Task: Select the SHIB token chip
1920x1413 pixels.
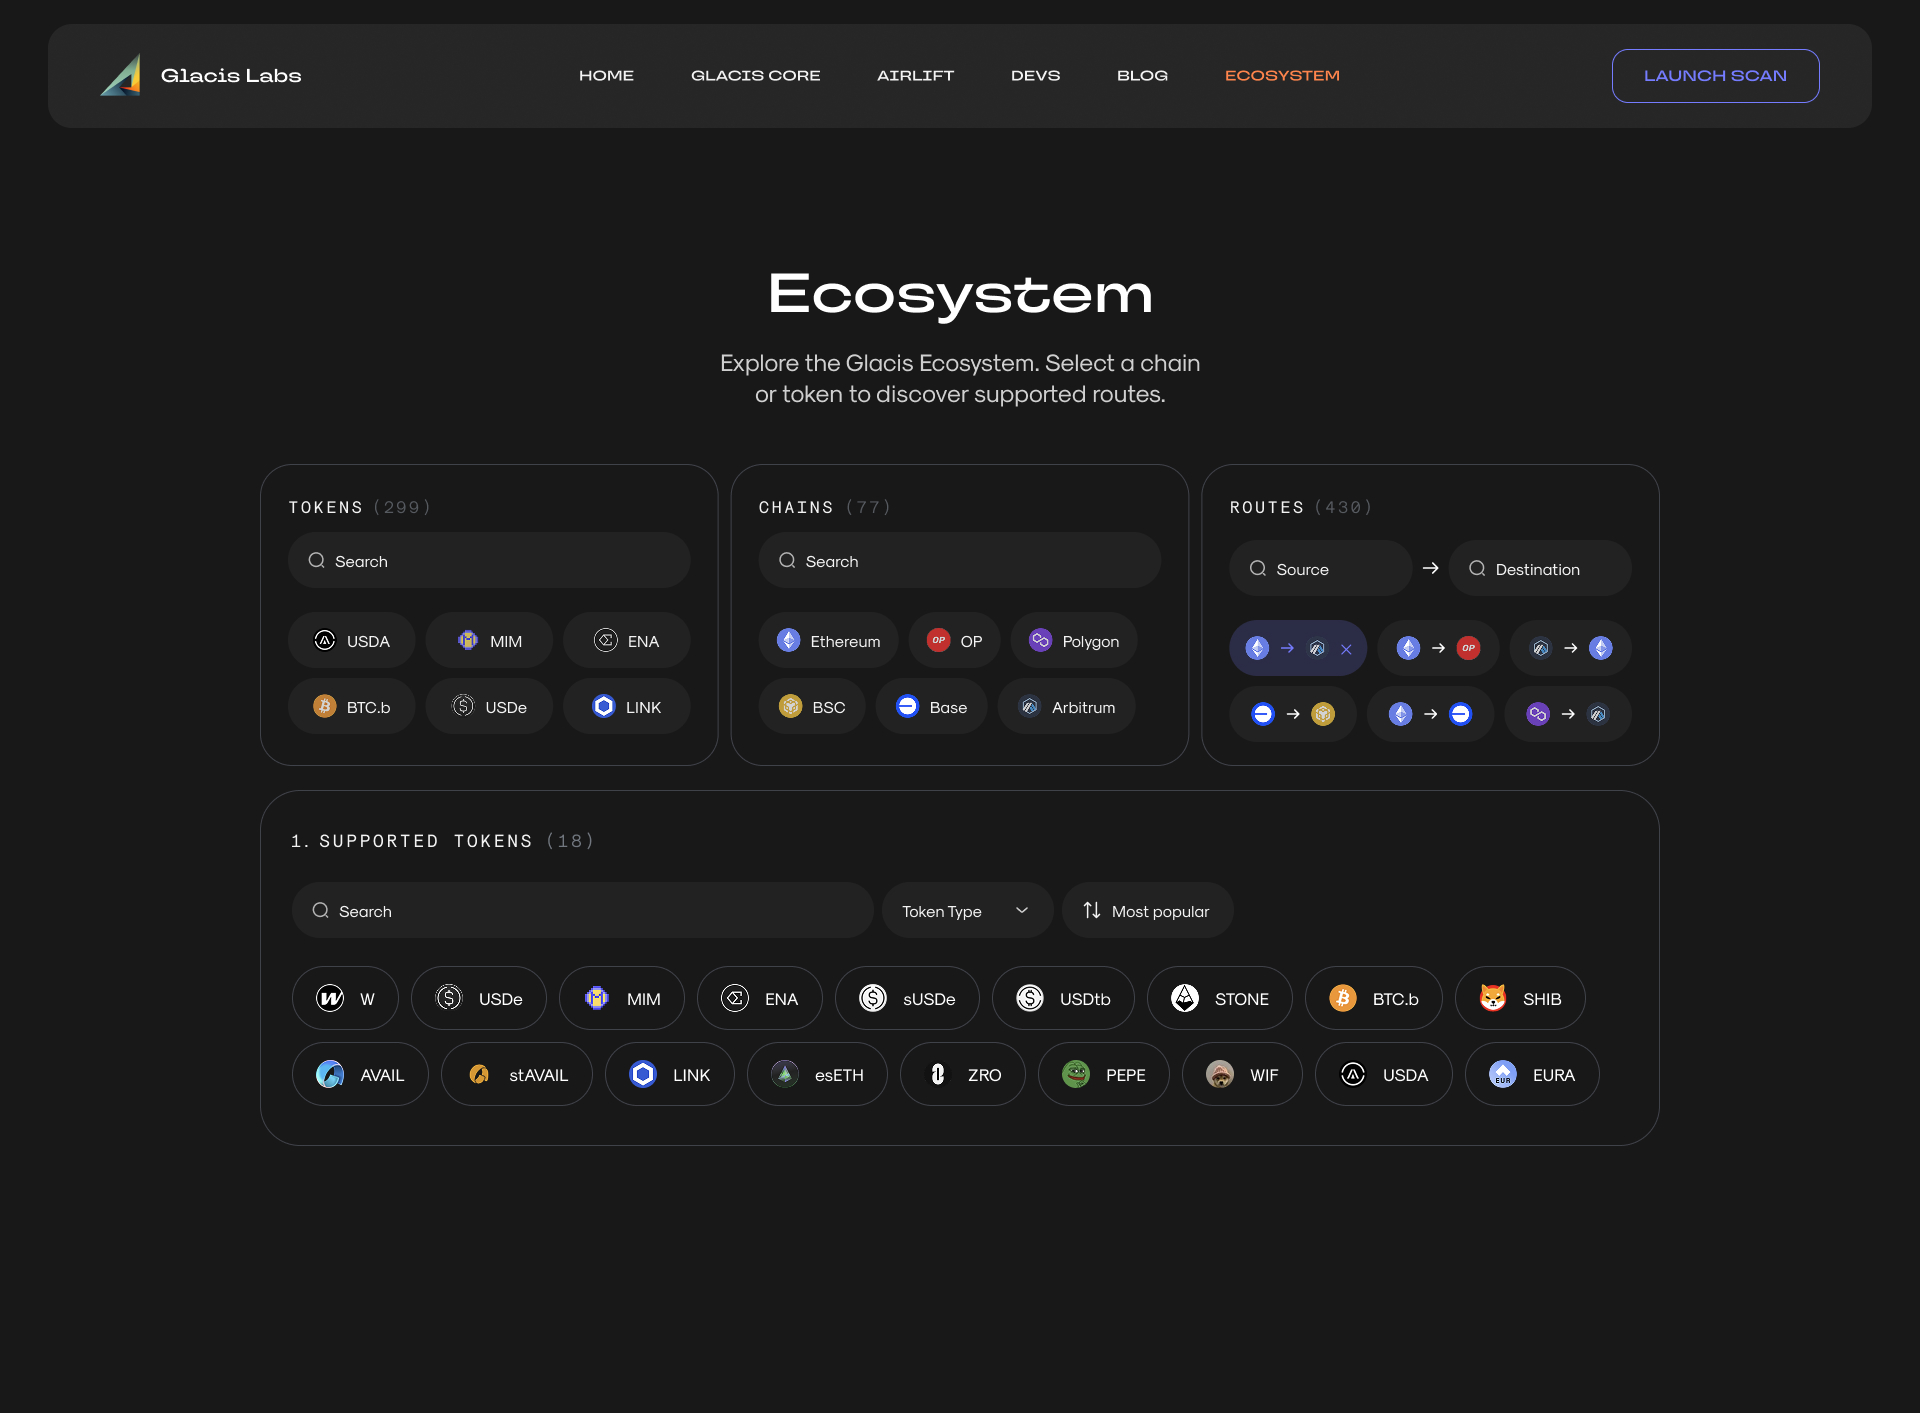Action: tap(1519, 998)
